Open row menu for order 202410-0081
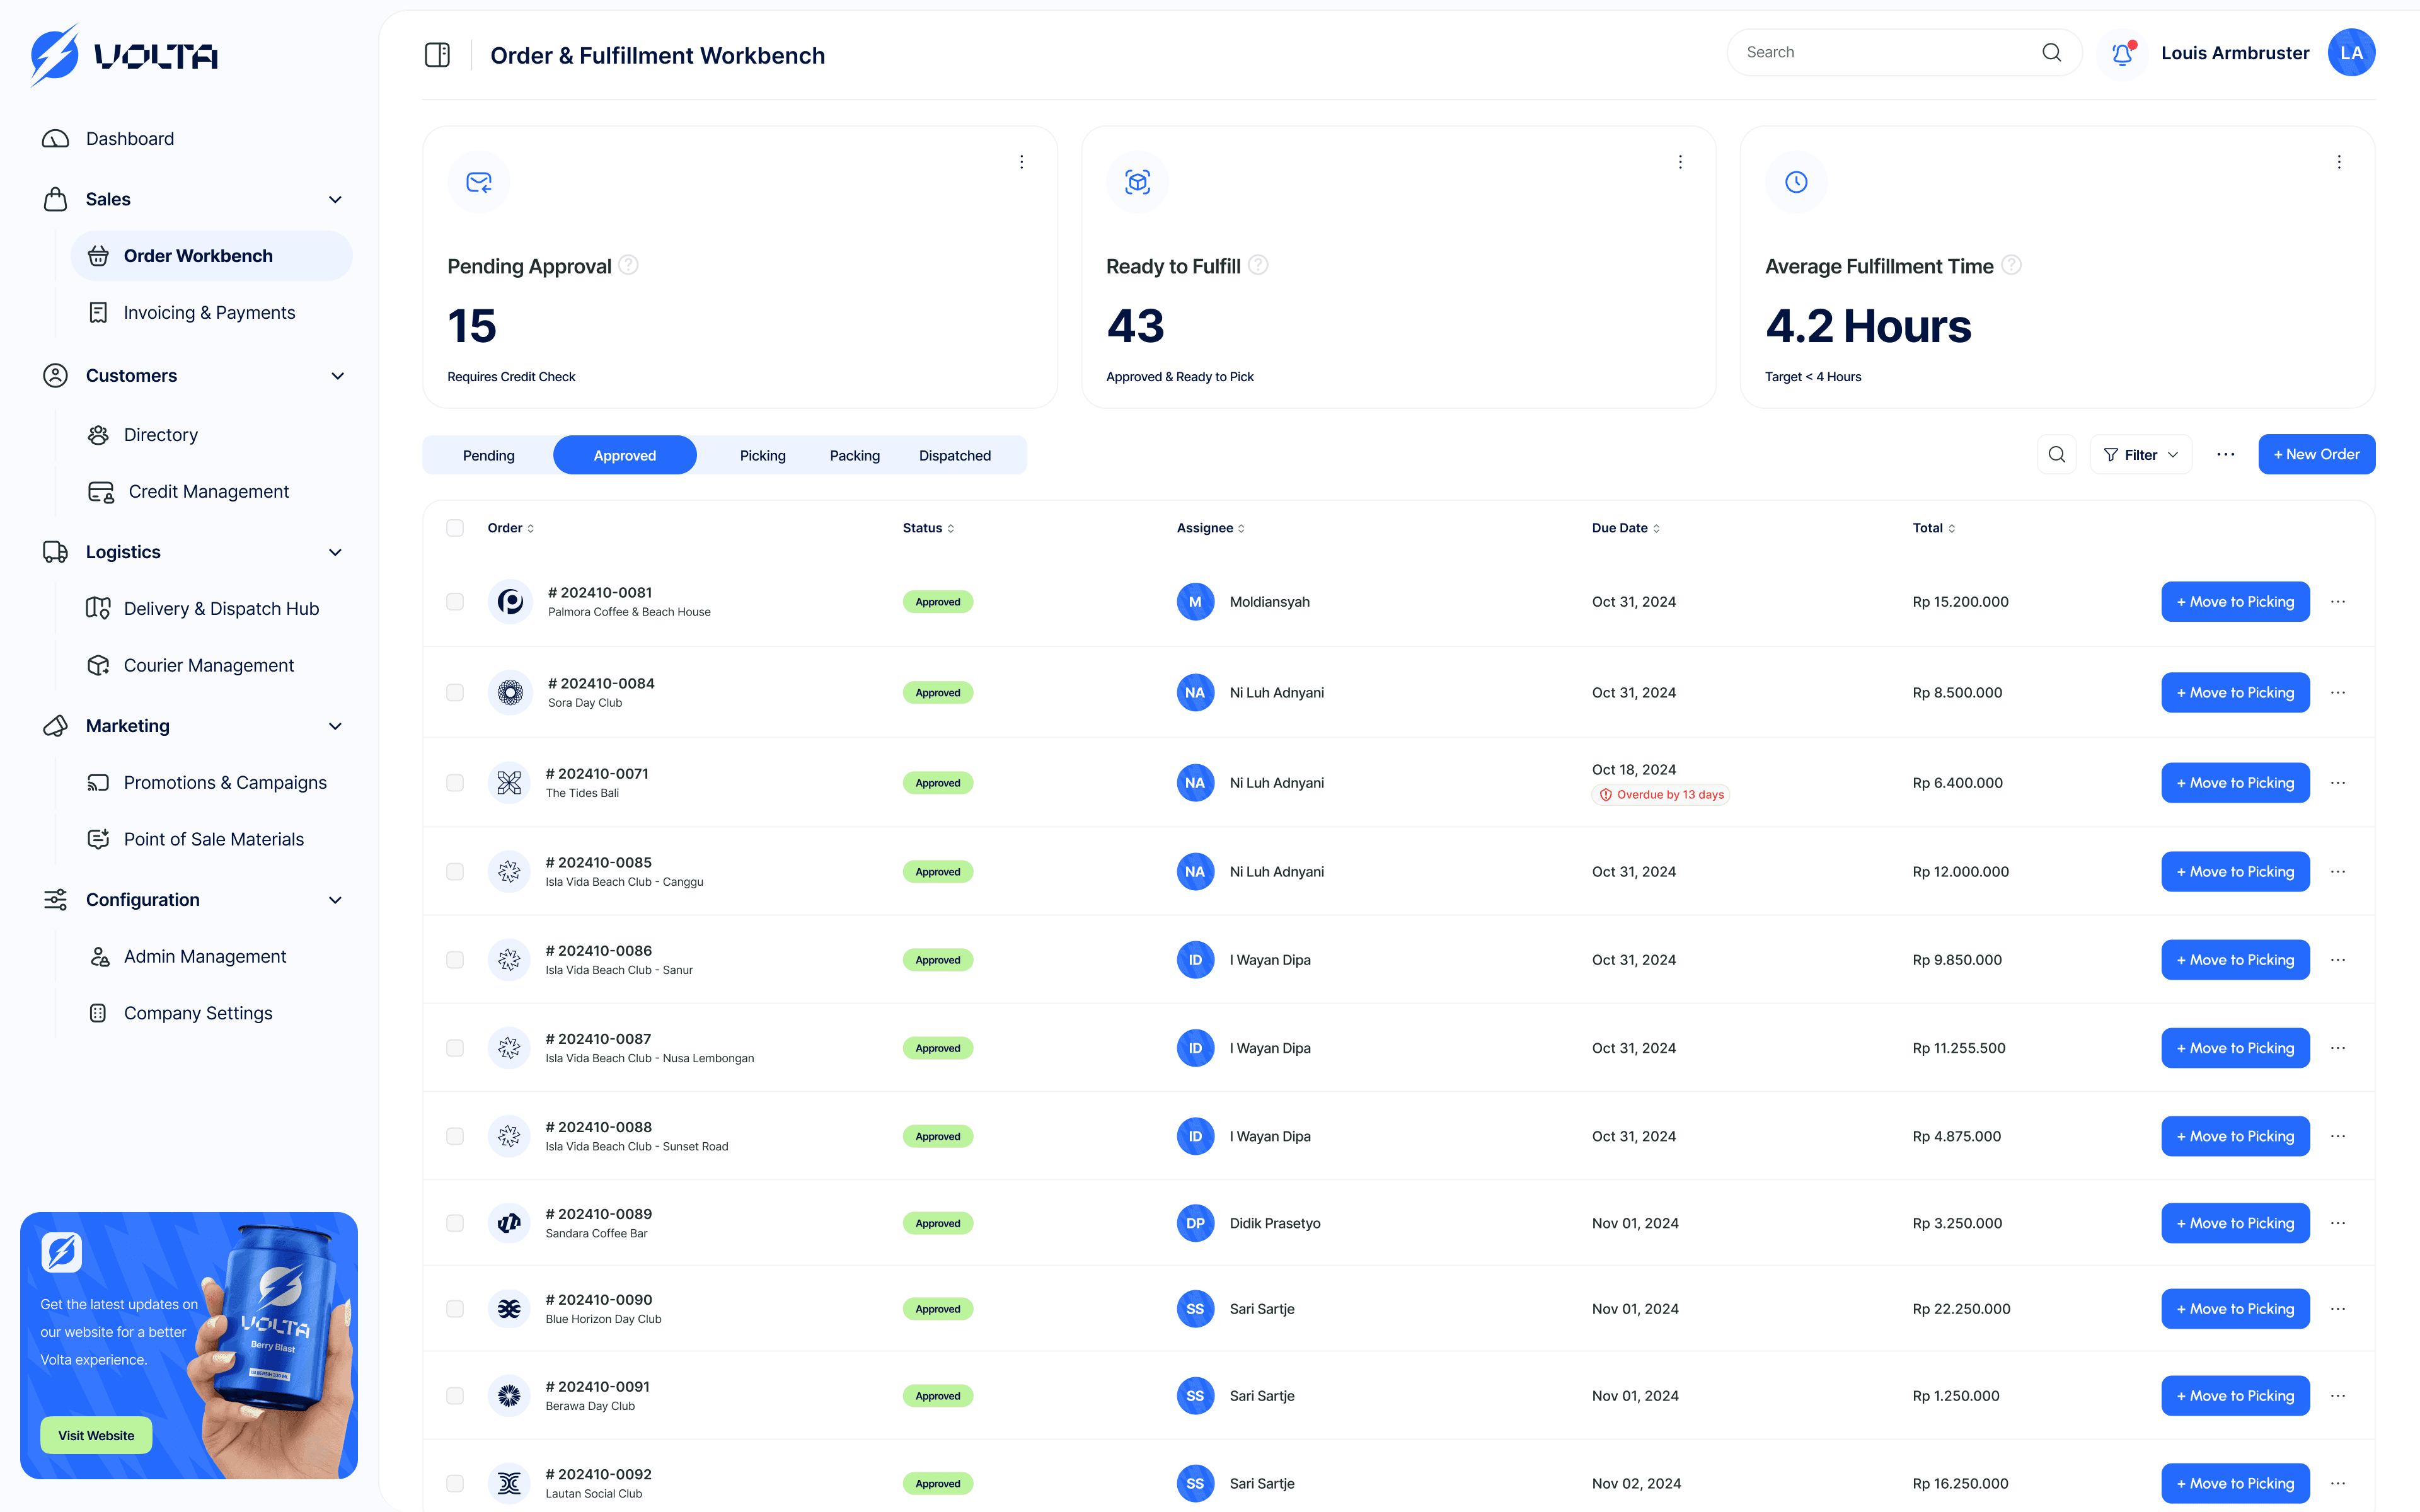 pos(2338,602)
